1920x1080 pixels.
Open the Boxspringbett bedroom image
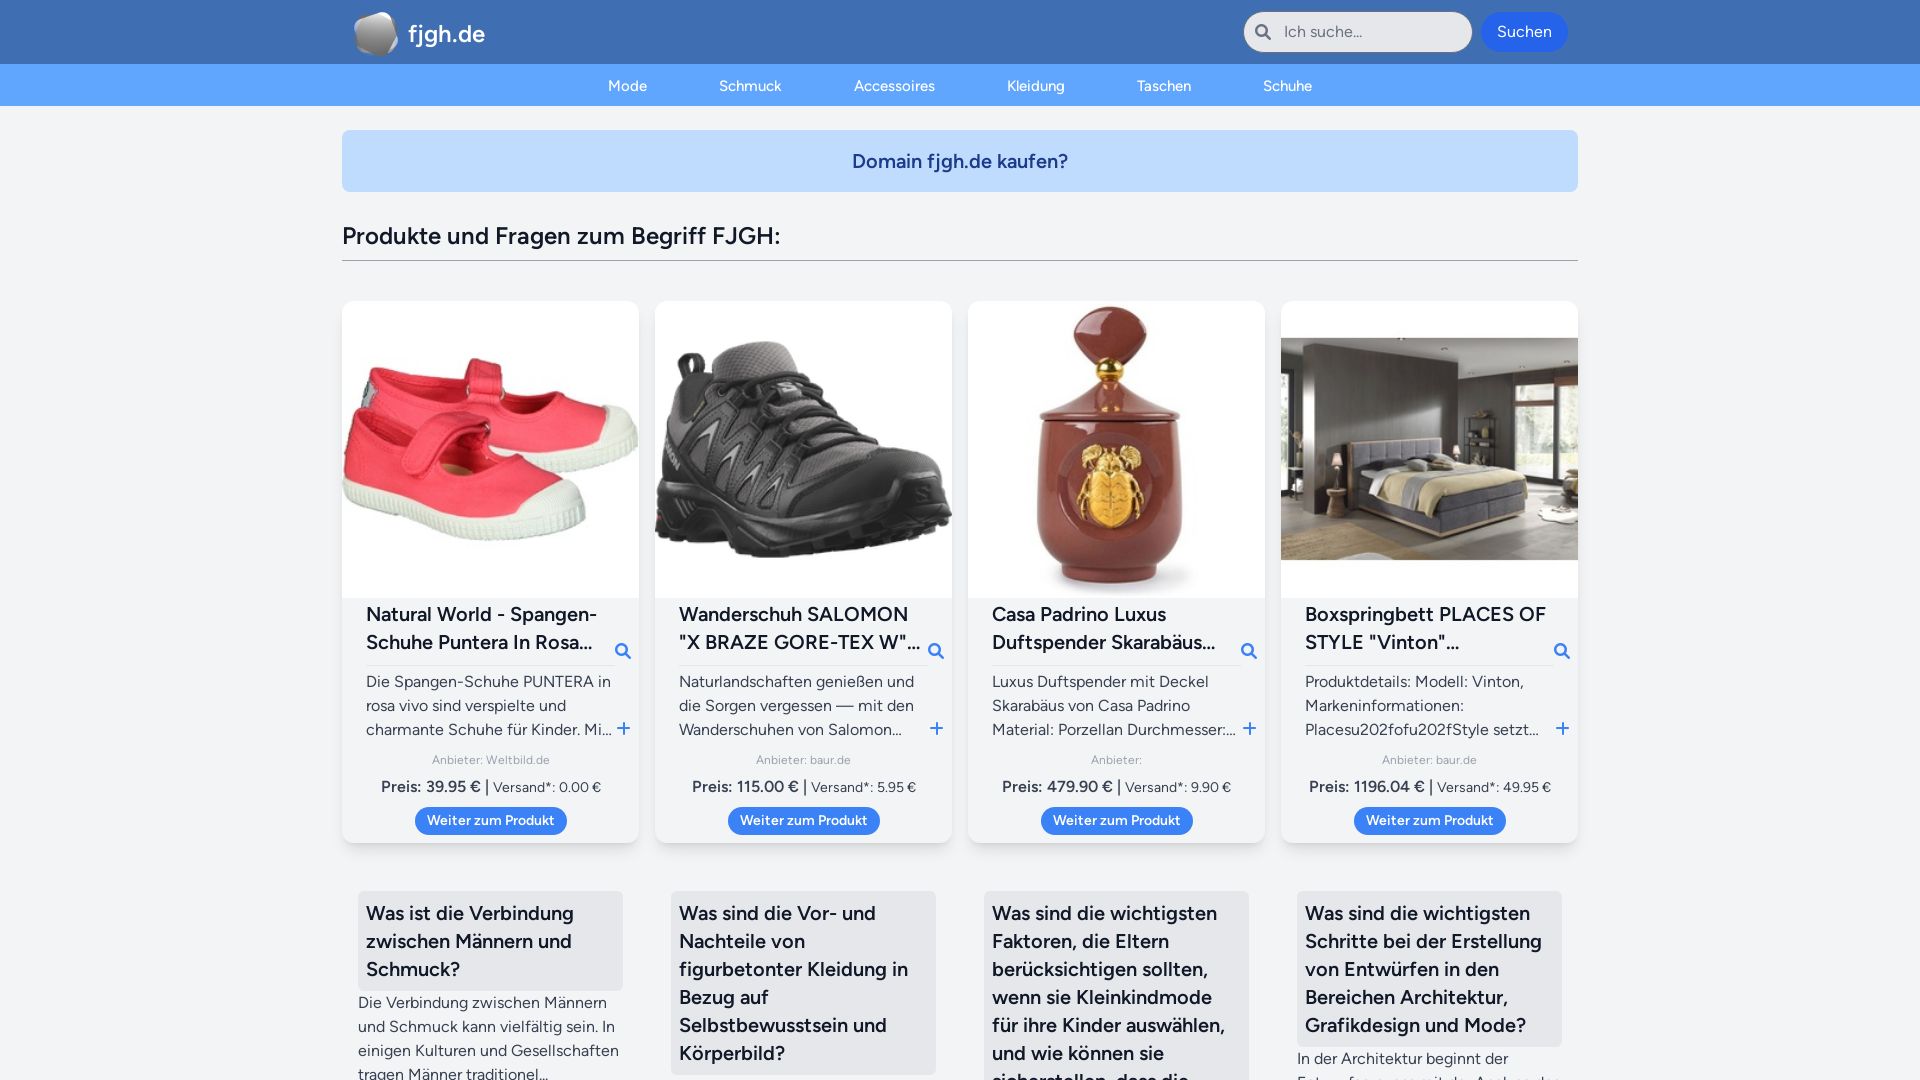[1429, 450]
